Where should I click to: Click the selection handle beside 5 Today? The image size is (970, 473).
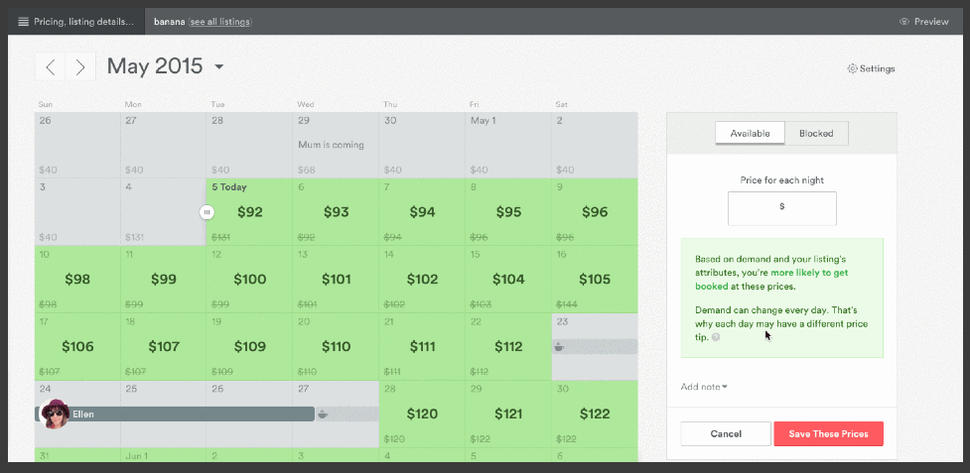click(x=207, y=212)
